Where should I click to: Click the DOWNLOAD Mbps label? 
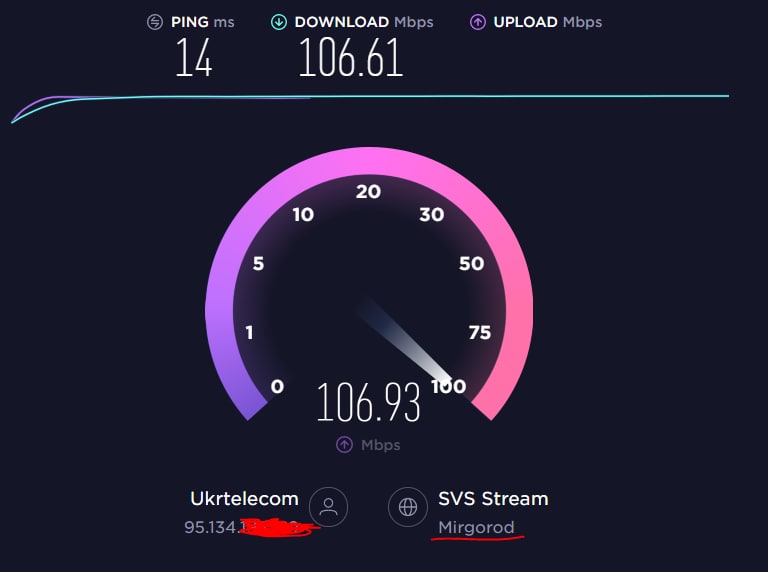(364, 22)
